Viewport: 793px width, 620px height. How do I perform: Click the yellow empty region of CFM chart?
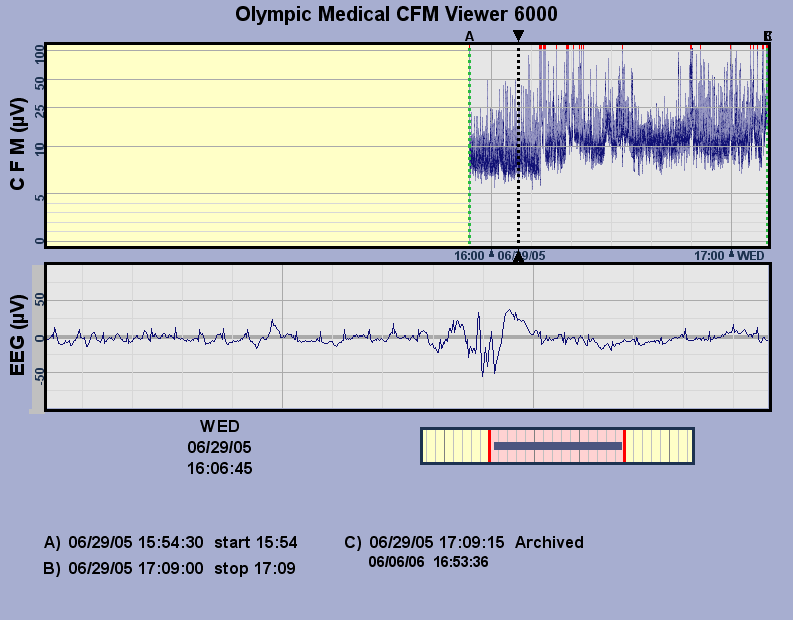[x=258, y=146]
